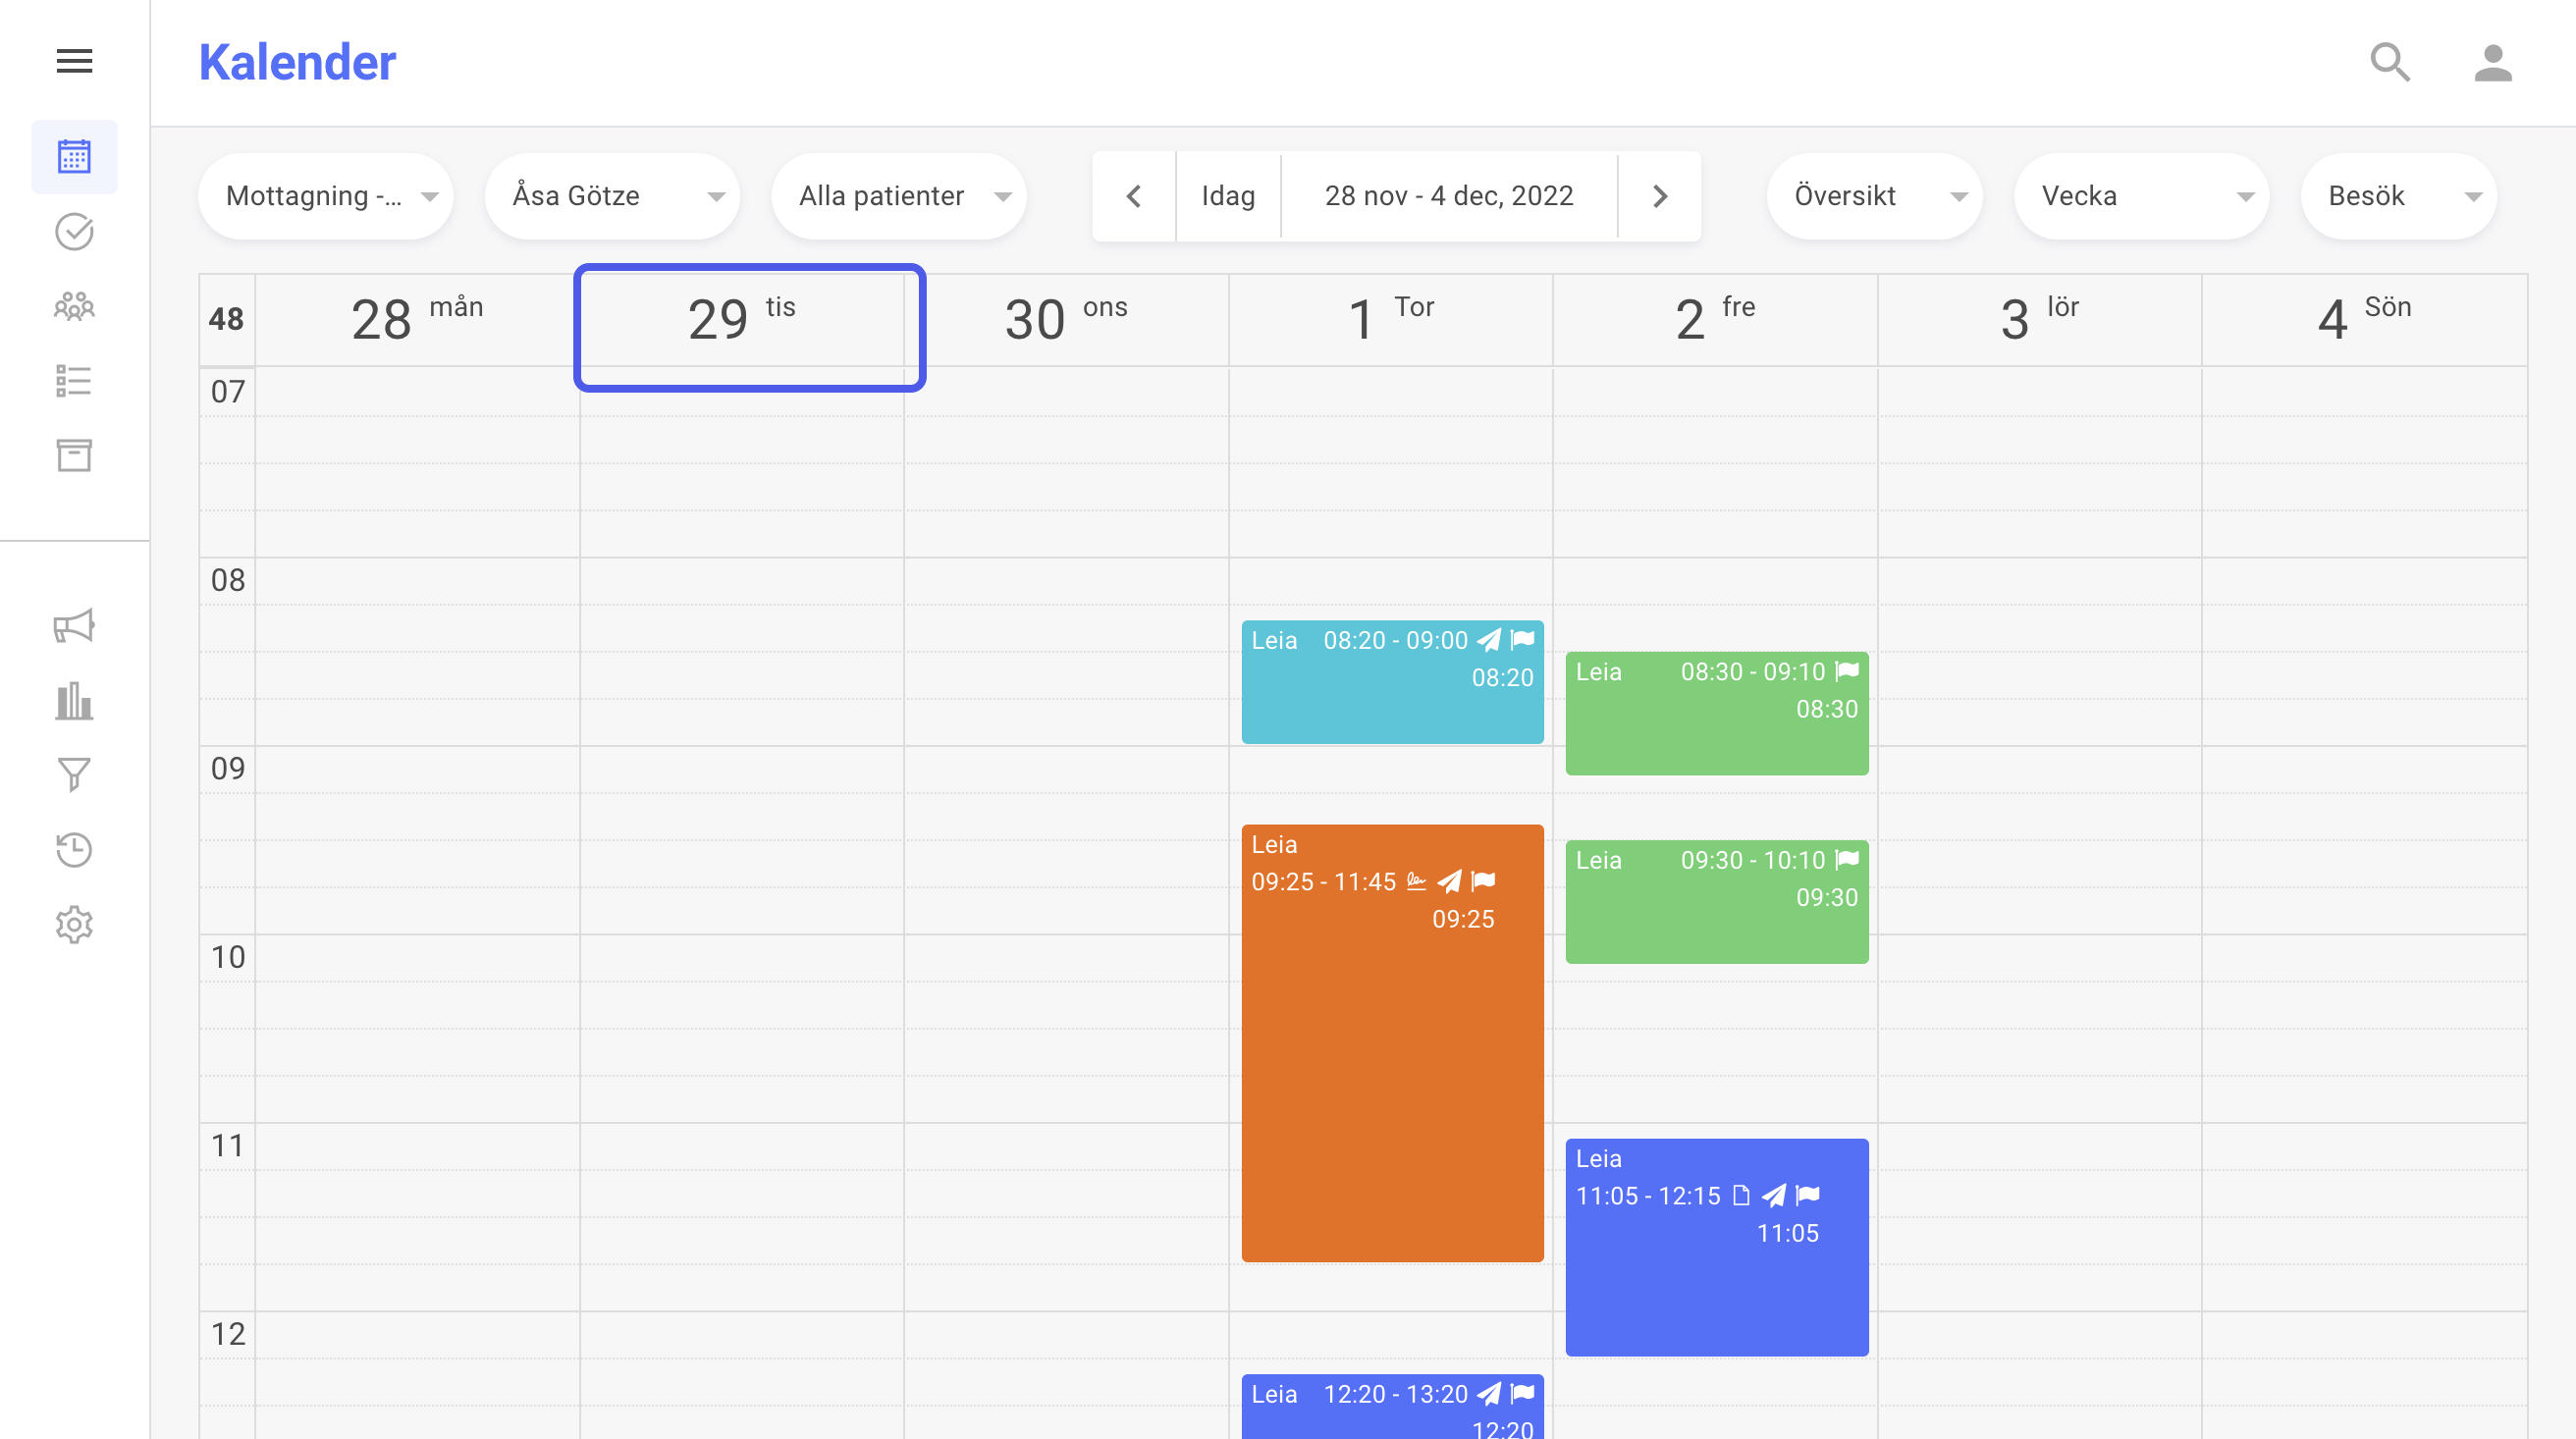Go to next week
2576x1439 pixels.
coord(1659,196)
